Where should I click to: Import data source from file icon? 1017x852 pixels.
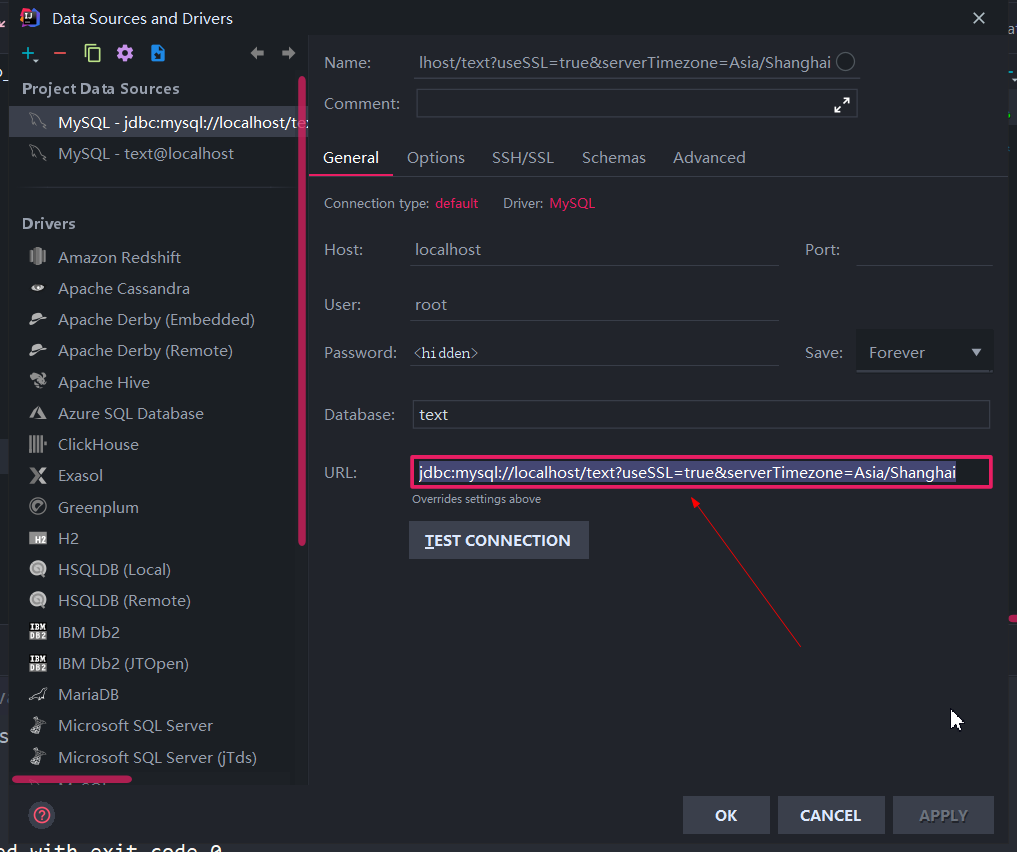[x=157, y=52]
